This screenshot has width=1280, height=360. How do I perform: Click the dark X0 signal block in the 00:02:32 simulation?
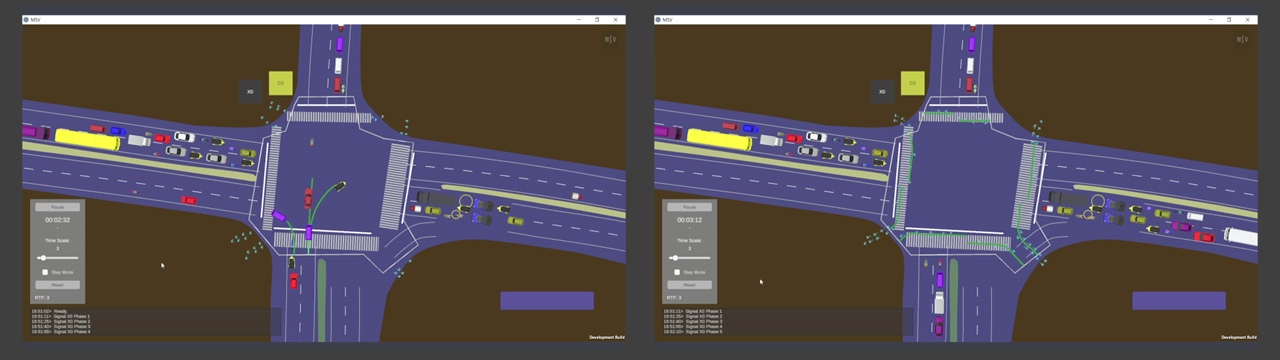tap(250, 91)
